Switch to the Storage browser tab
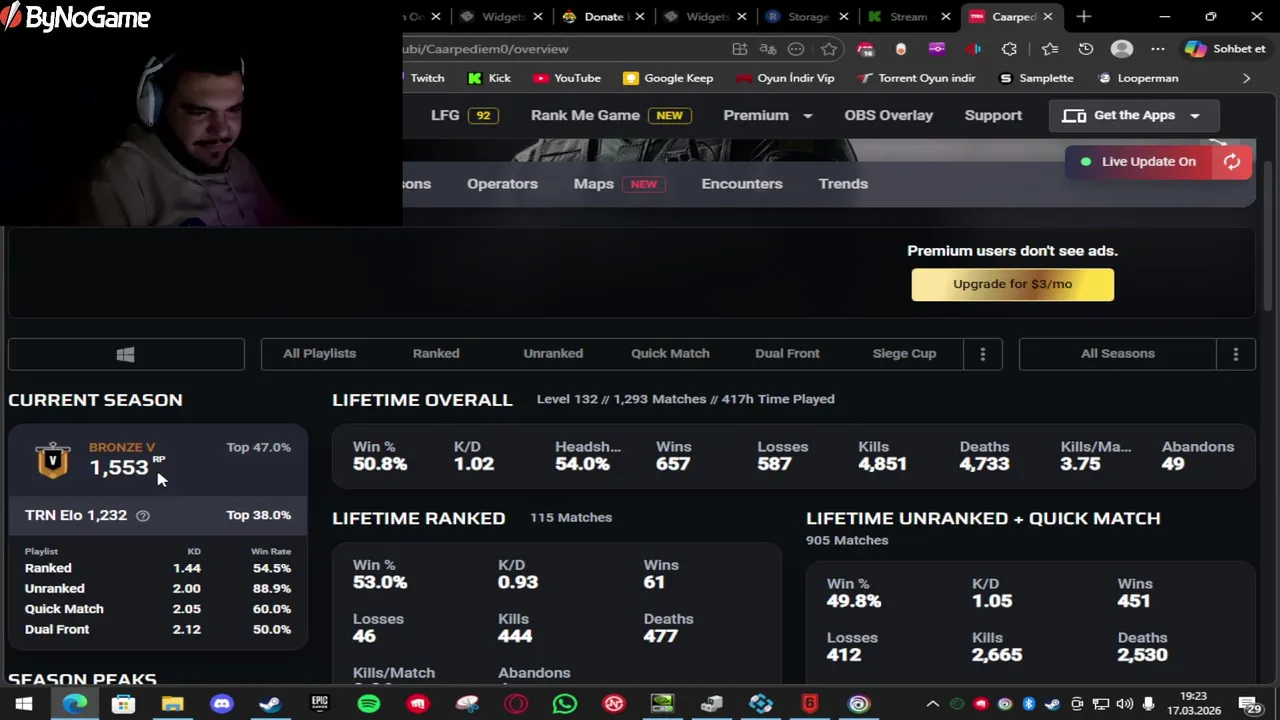The height and width of the screenshot is (720, 1280). click(x=808, y=17)
